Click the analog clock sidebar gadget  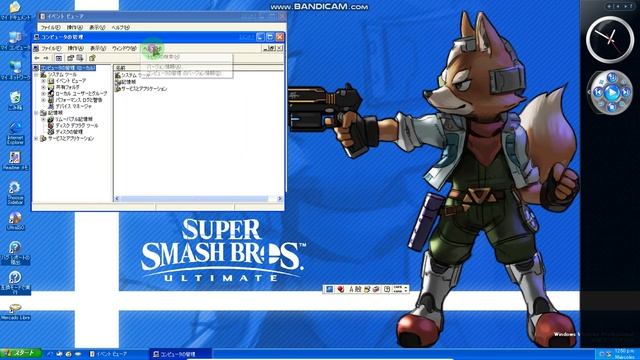[610, 40]
